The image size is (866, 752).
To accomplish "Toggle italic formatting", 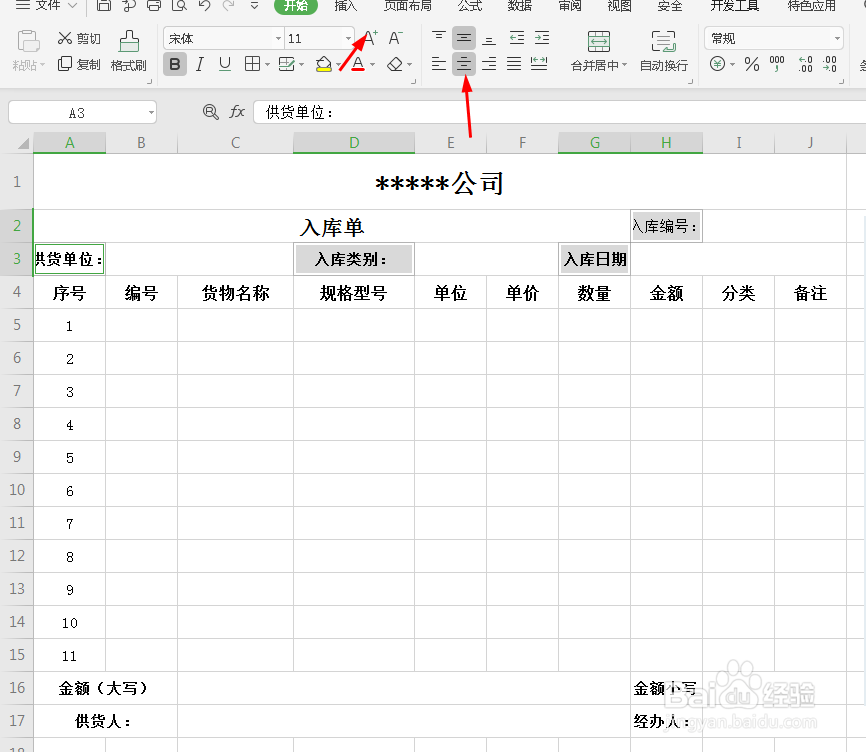I will (x=199, y=64).
